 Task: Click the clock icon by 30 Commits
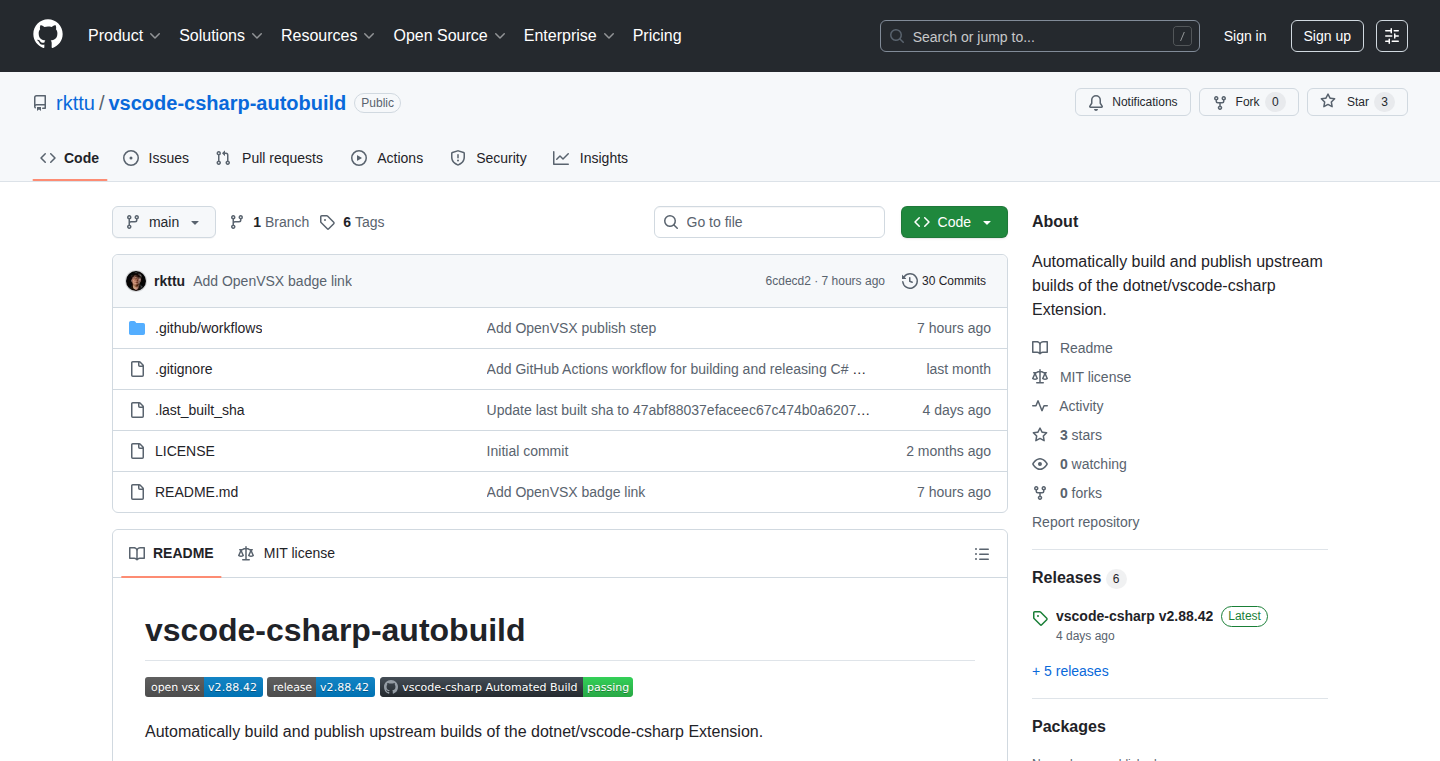909,281
